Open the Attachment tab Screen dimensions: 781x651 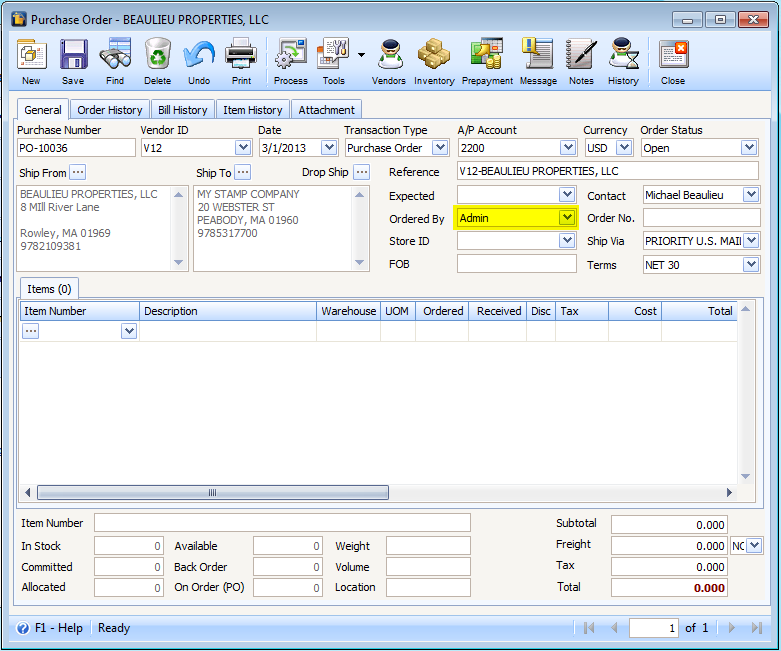(326, 110)
